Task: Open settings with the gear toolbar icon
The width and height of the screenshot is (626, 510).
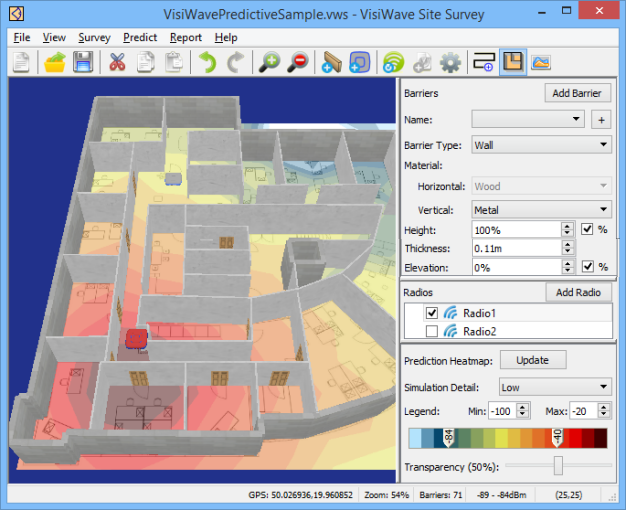Action: tap(450, 62)
